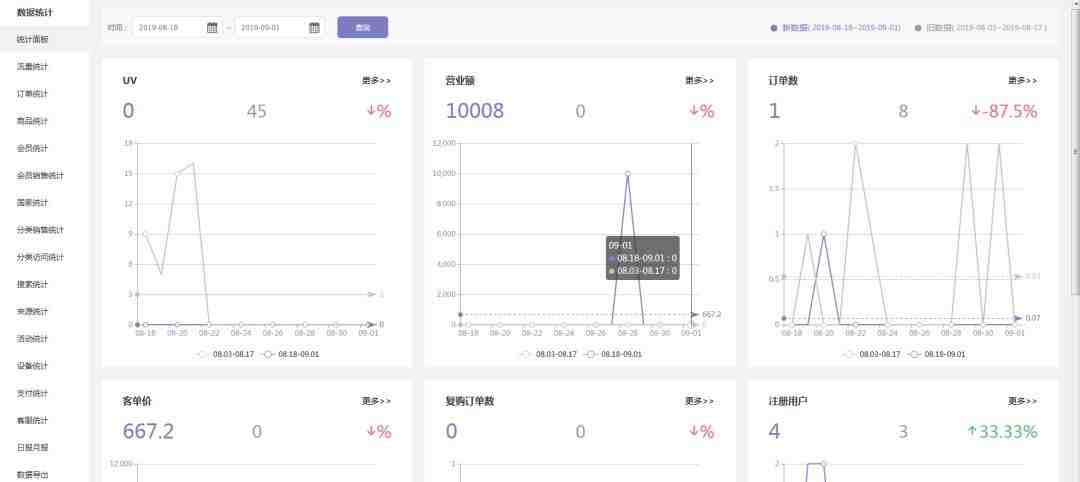Toggle 08.03-08.17 legend in UV chart

click(225, 354)
